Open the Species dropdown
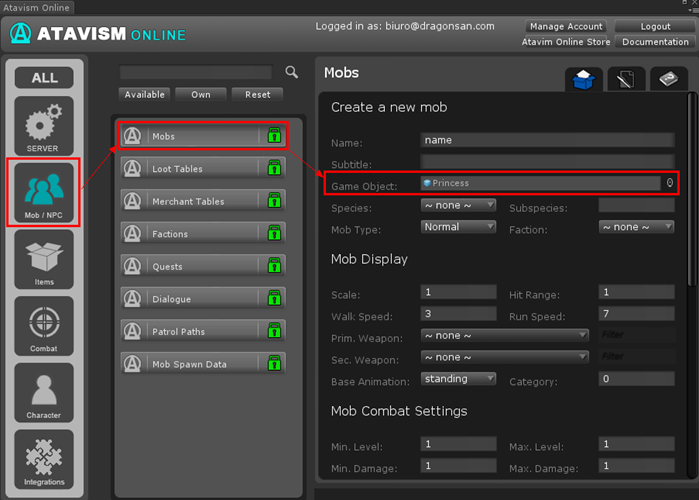 [458, 205]
